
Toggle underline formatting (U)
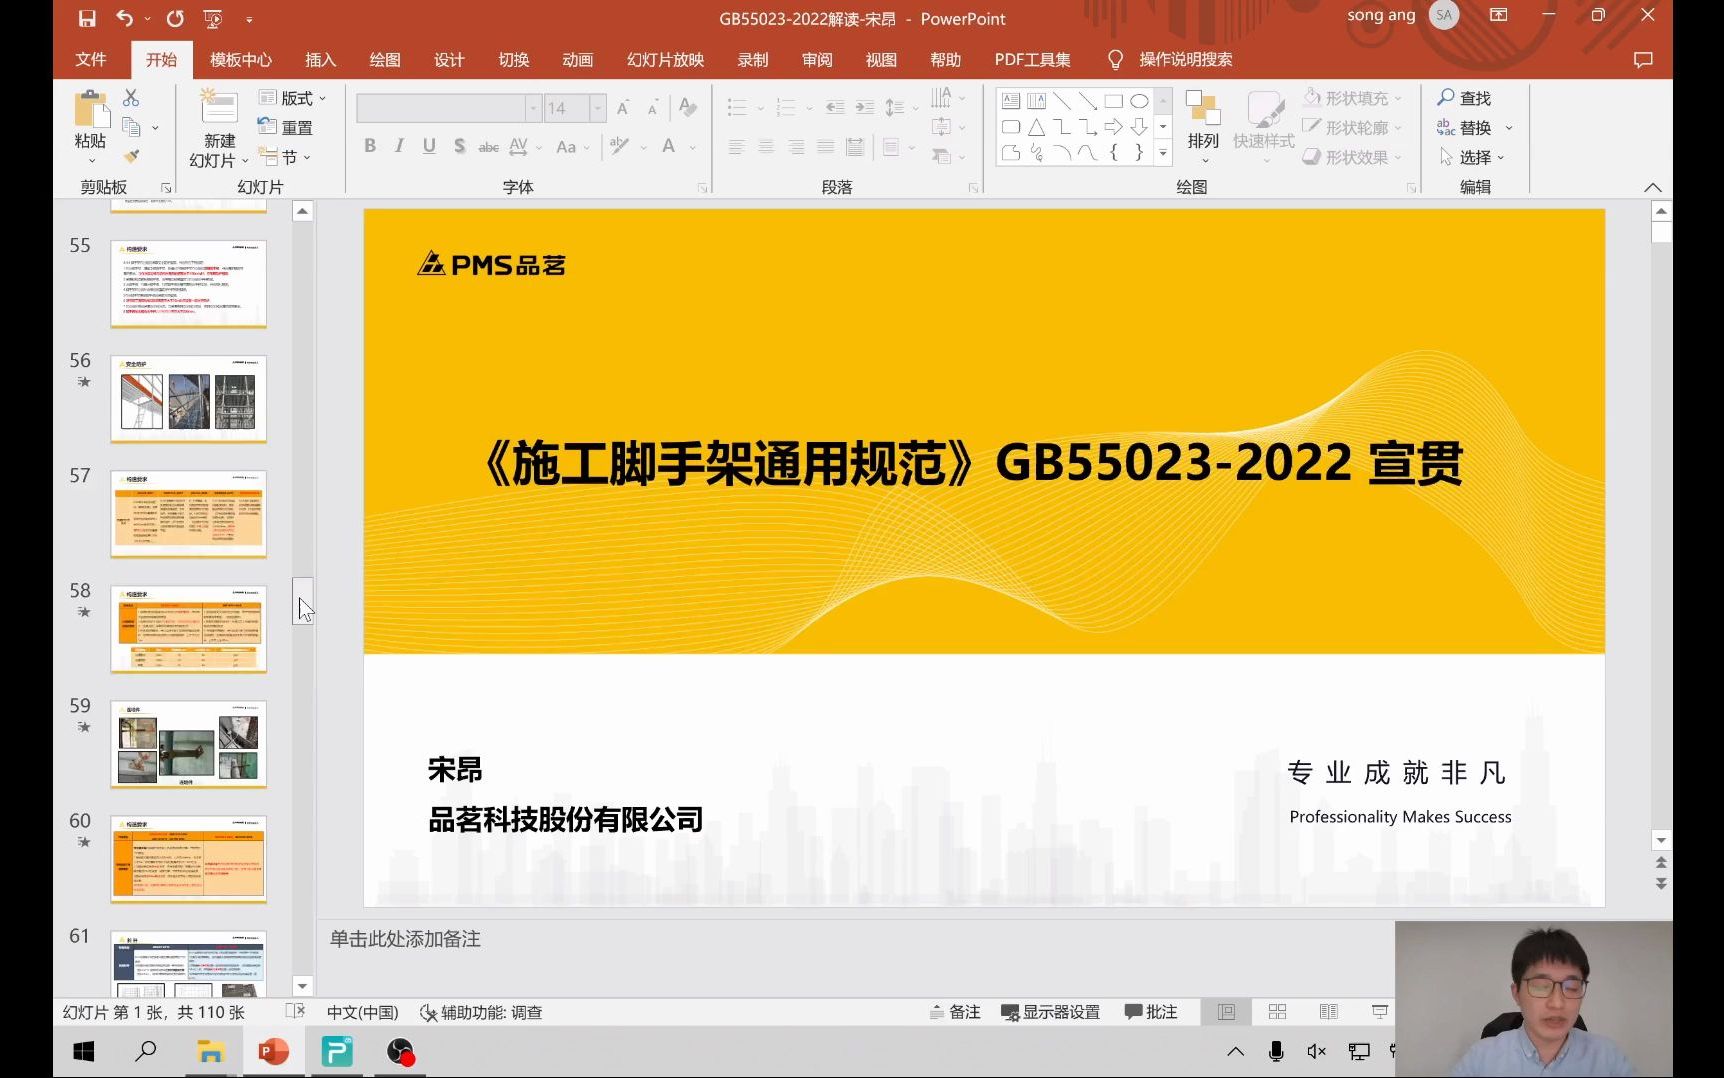coord(429,146)
